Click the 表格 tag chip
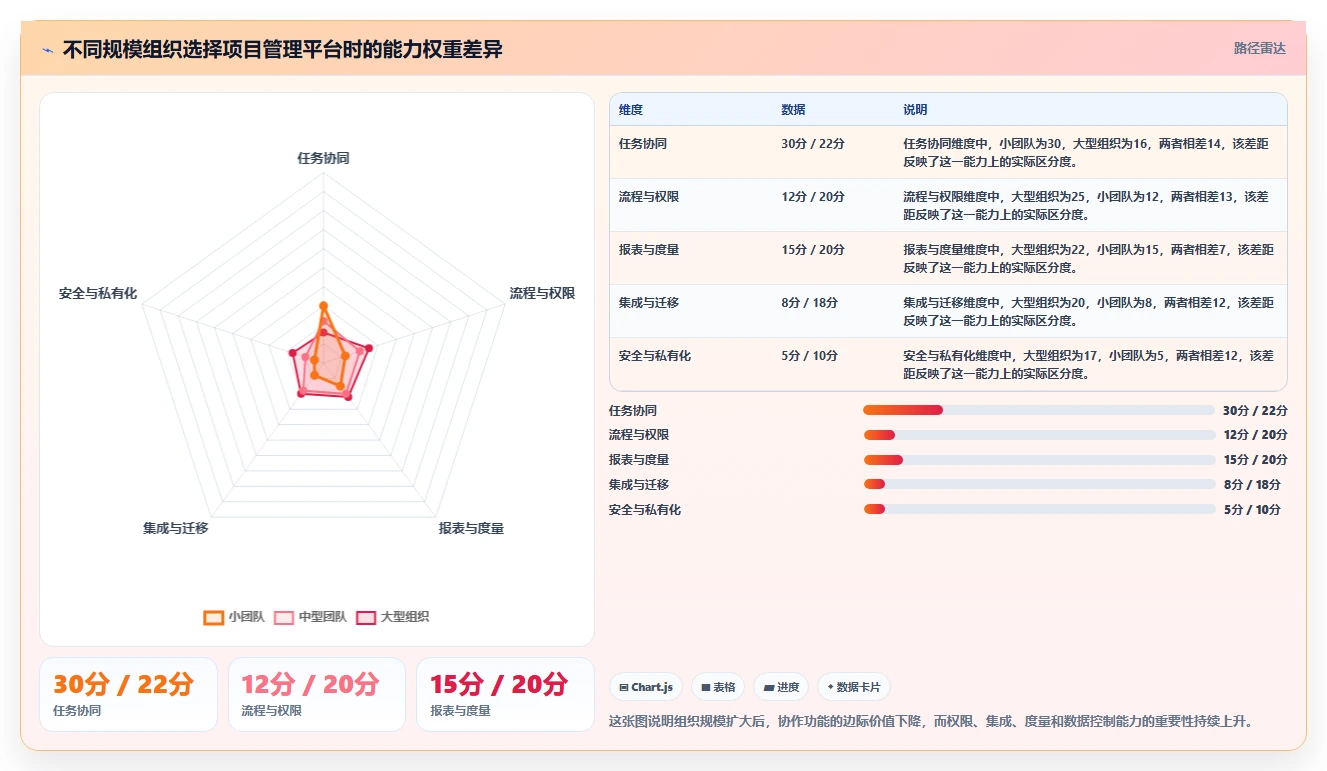 pos(718,687)
